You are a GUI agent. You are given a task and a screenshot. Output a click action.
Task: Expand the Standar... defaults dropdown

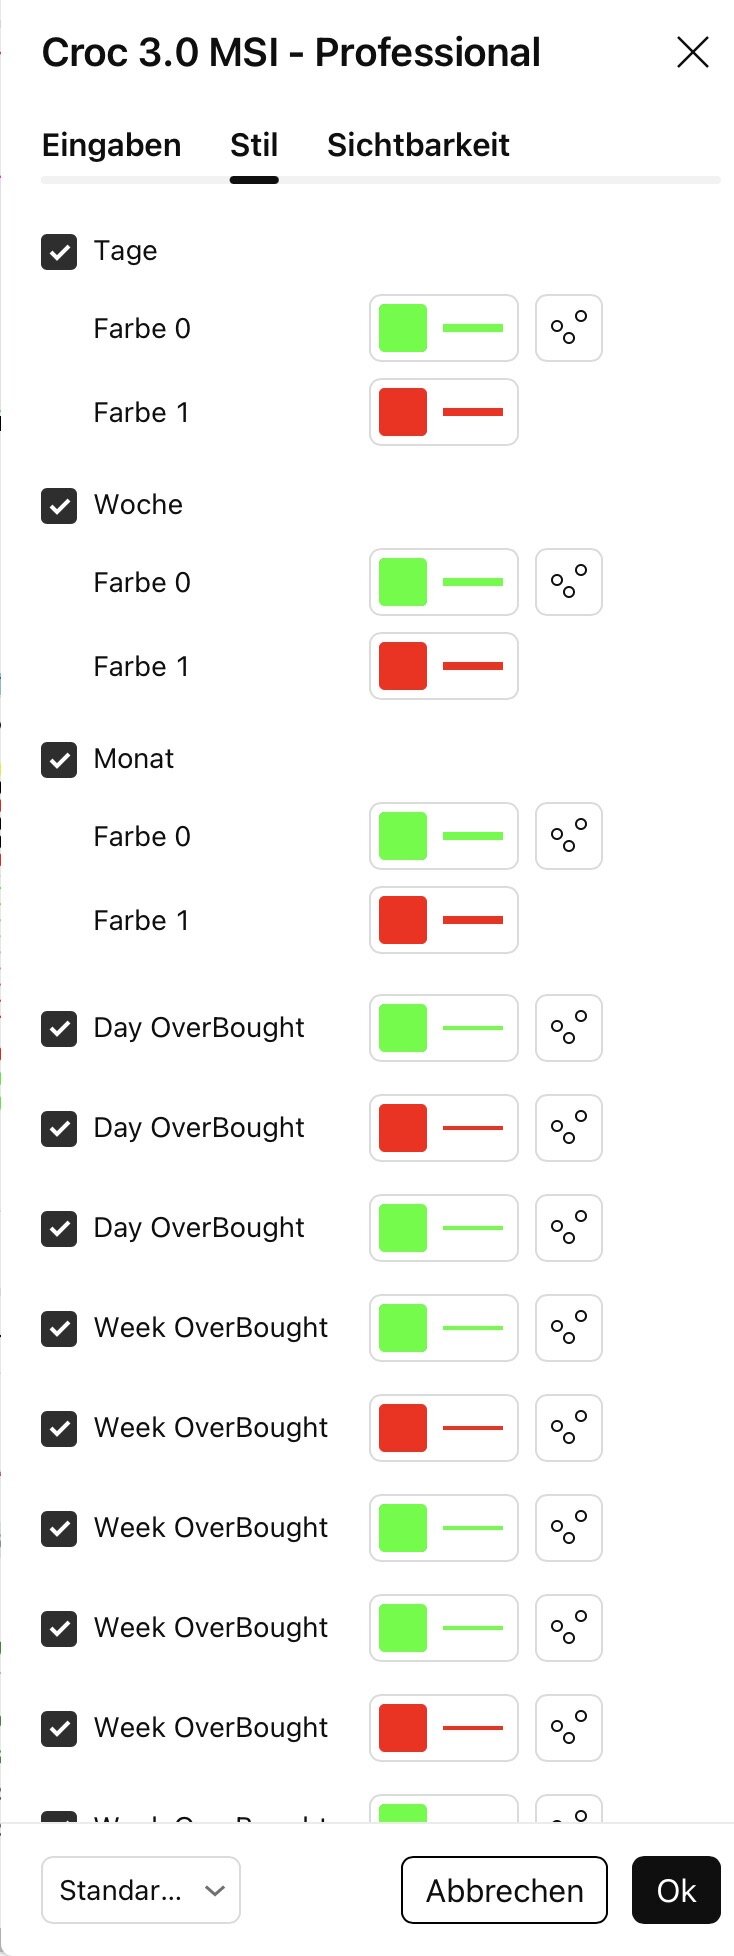(x=141, y=1890)
